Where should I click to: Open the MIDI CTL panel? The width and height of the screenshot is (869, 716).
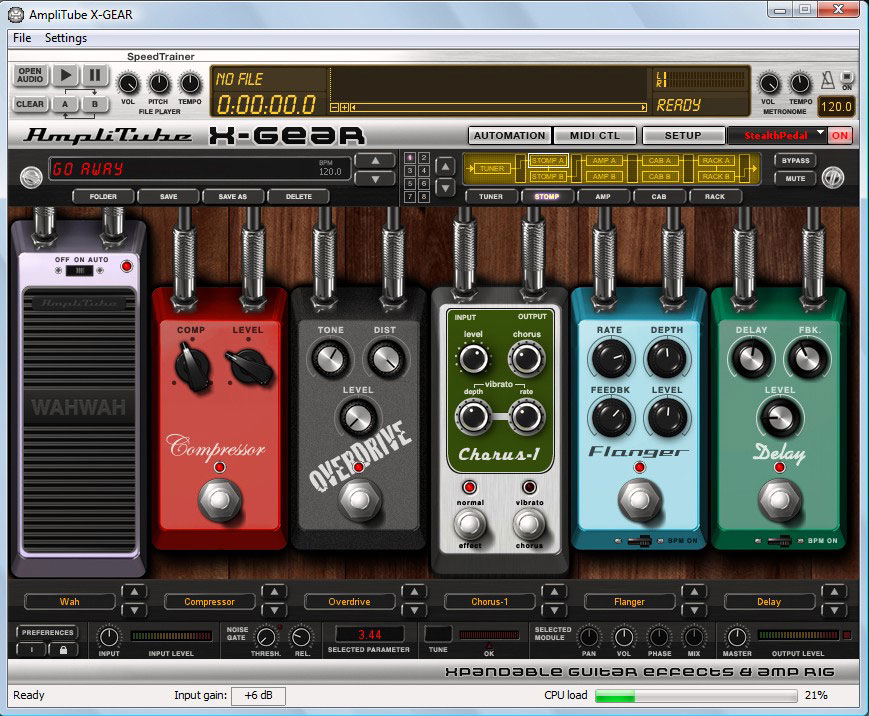click(595, 136)
